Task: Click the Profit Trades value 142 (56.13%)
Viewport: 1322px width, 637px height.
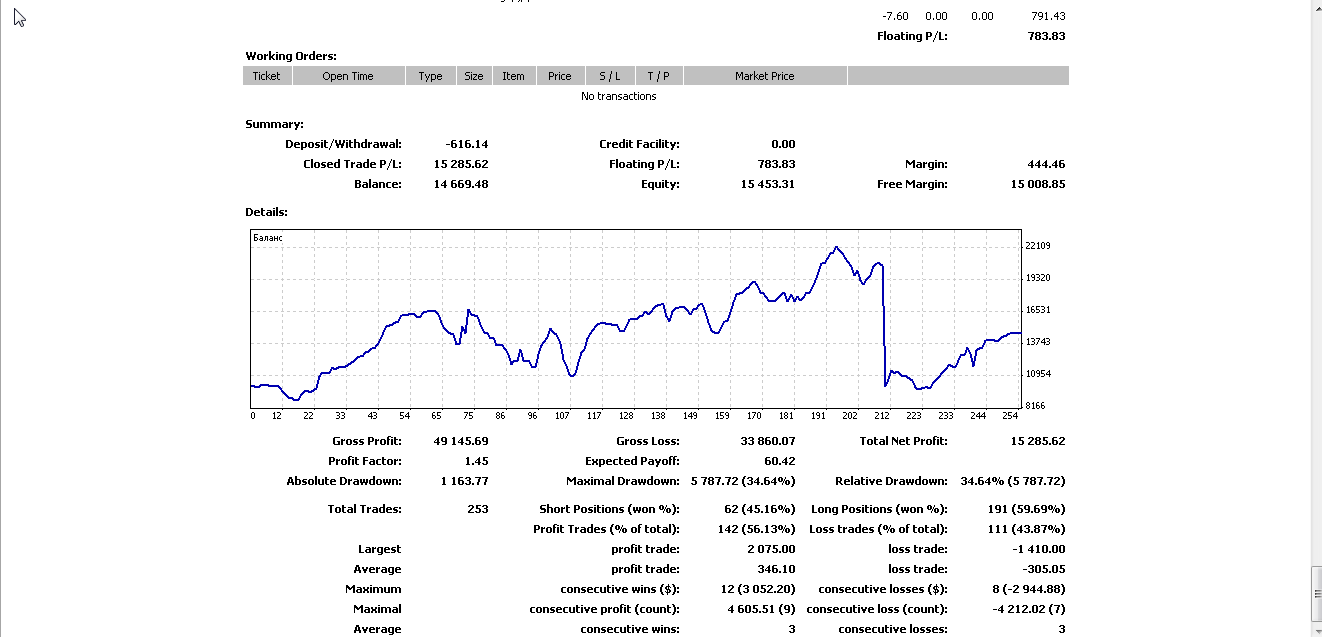Action: [x=757, y=529]
